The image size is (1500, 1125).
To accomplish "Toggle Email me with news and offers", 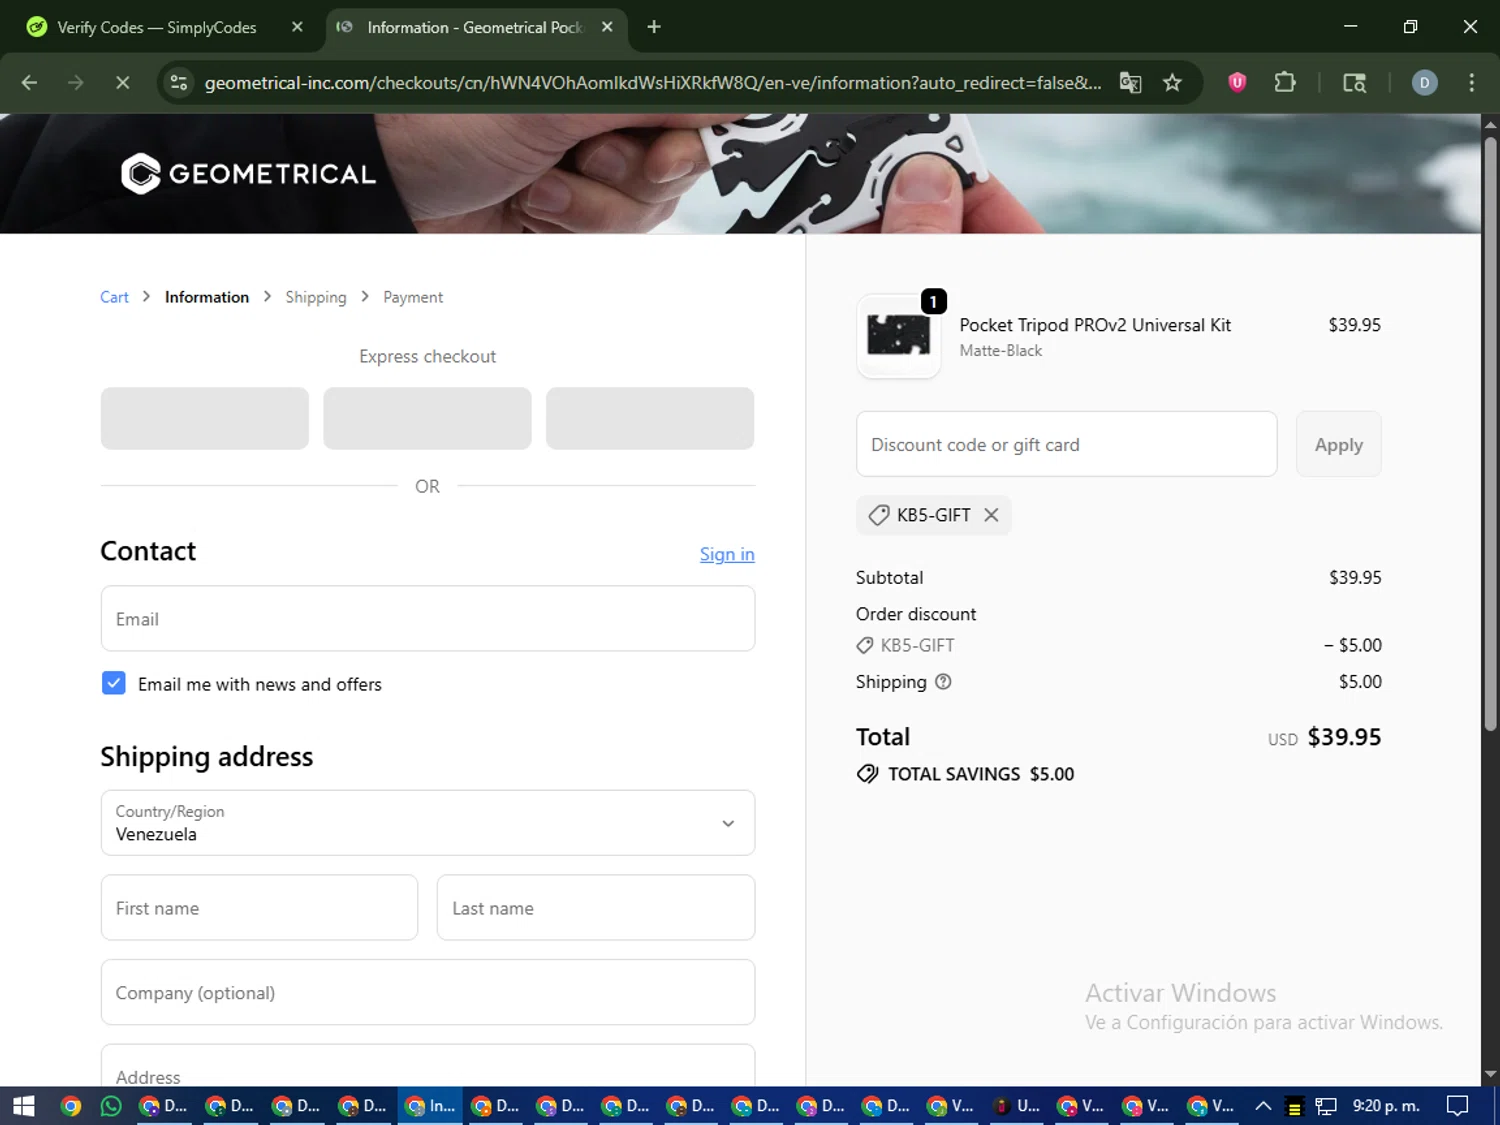I will [x=114, y=684].
